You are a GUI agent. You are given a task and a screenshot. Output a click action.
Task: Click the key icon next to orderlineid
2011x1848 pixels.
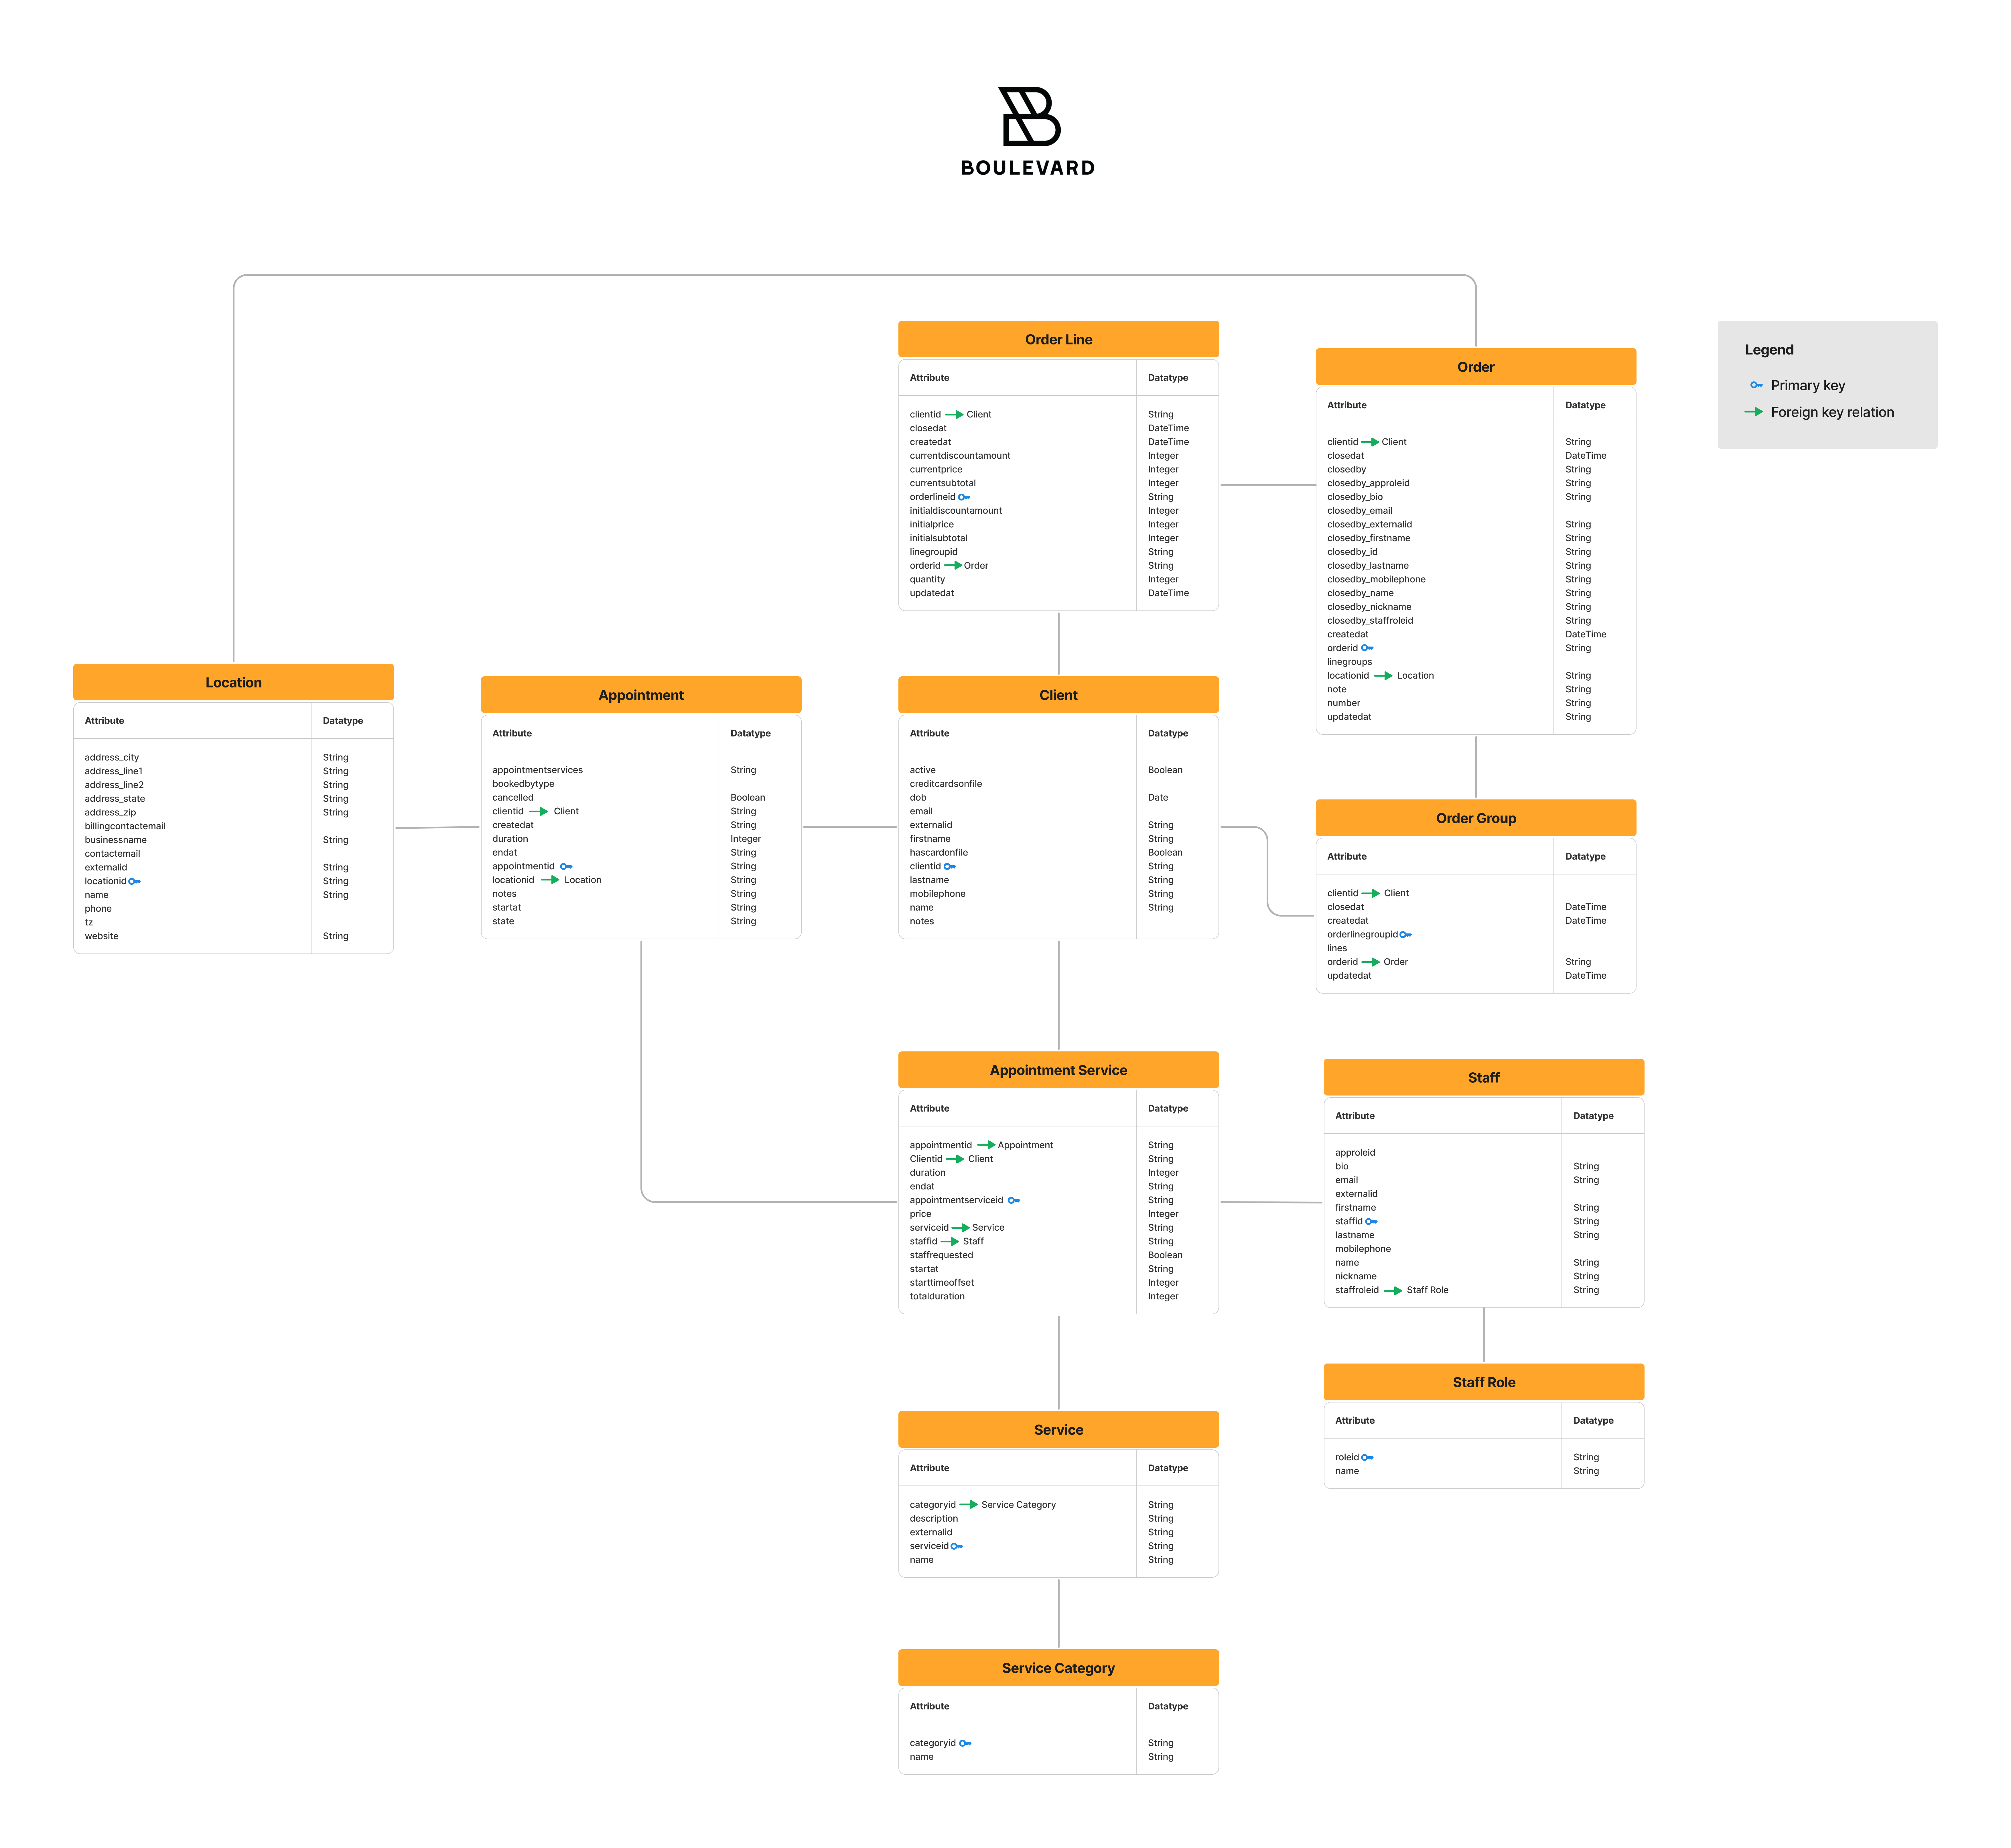click(964, 497)
